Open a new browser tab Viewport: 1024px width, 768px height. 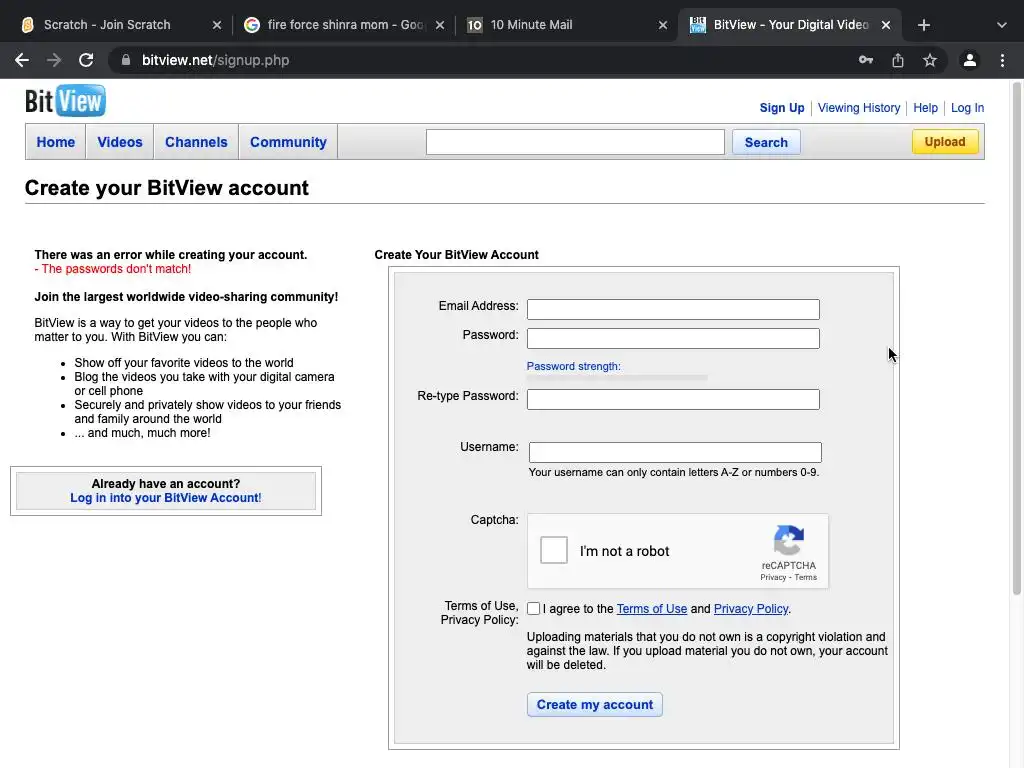(924, 25)
